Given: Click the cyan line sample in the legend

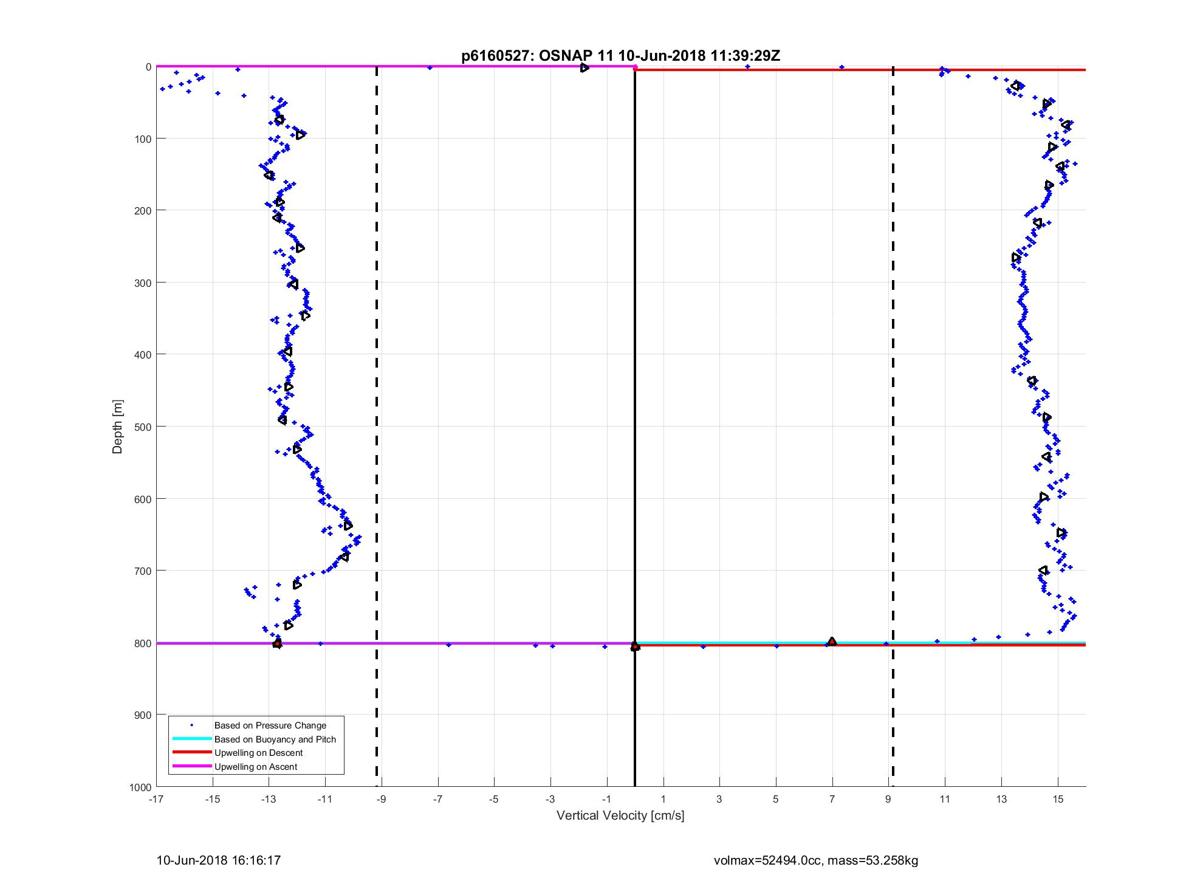Looking at the screenshot, I should pos(191,738).
